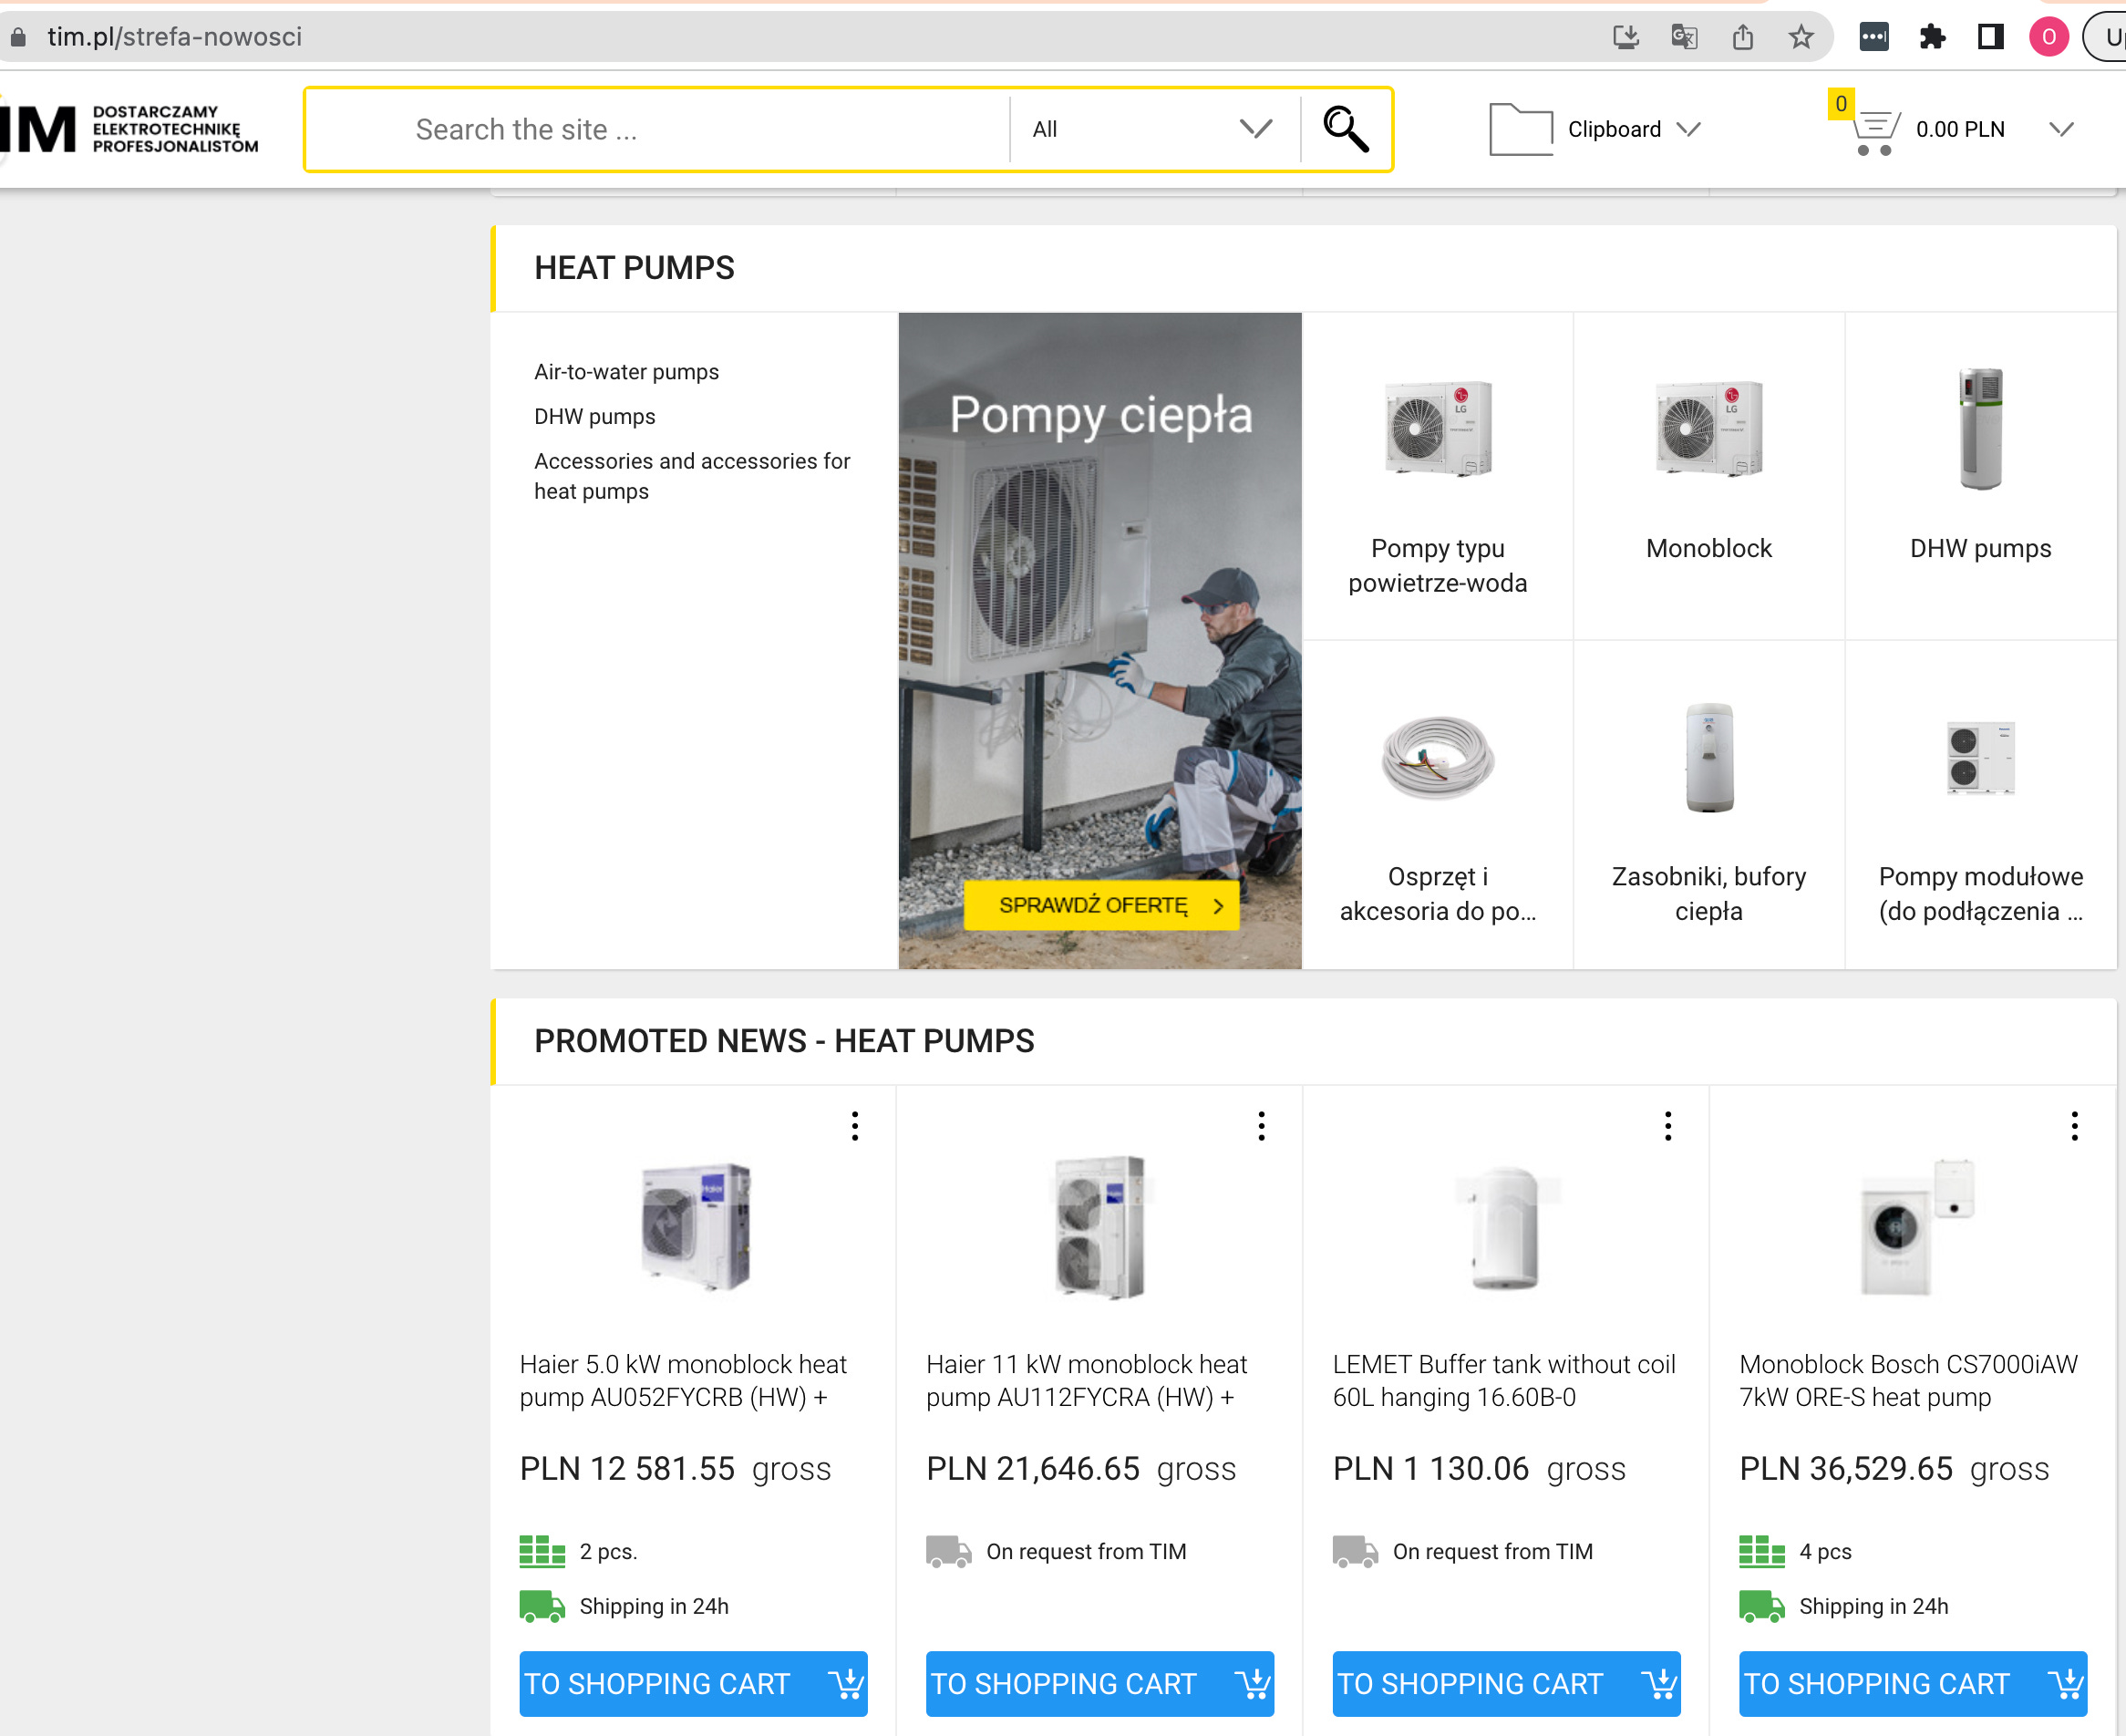
Task: Open Zasobniki, bufory ciepła tile
Action: pyautogui.click(x=1708, y=804)
